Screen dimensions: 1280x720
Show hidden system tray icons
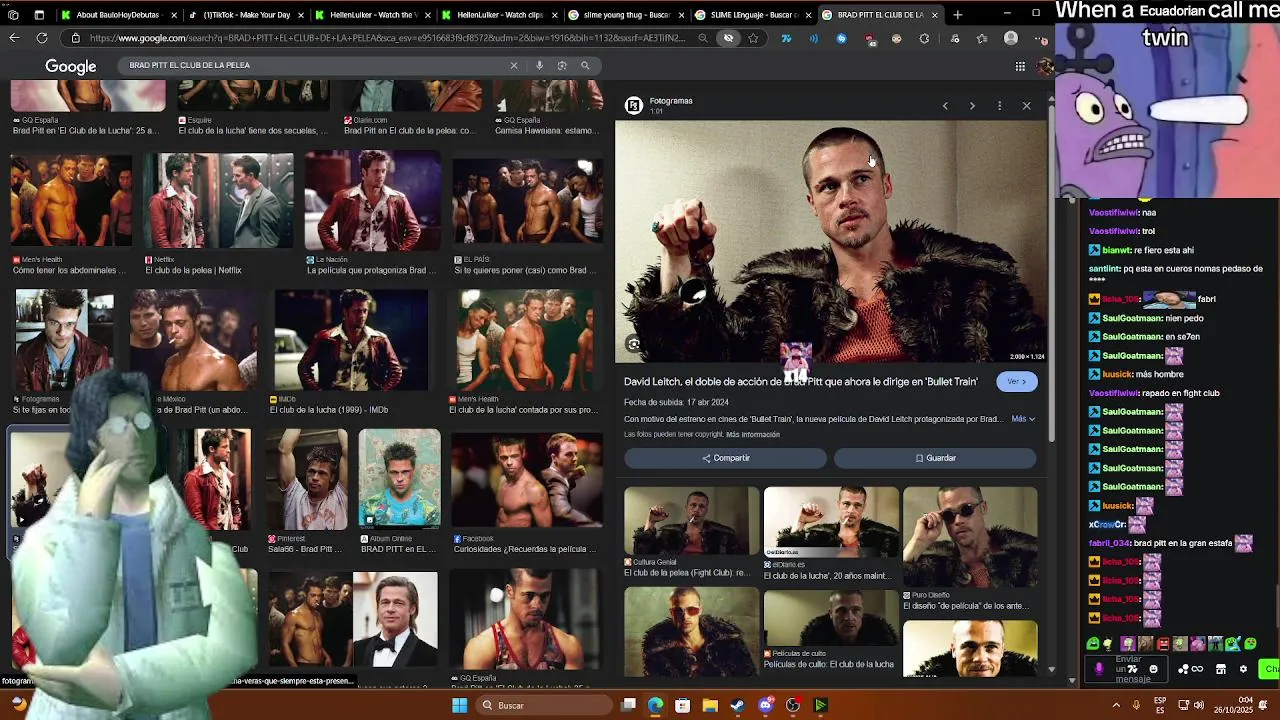click(x=1116, y=705)
